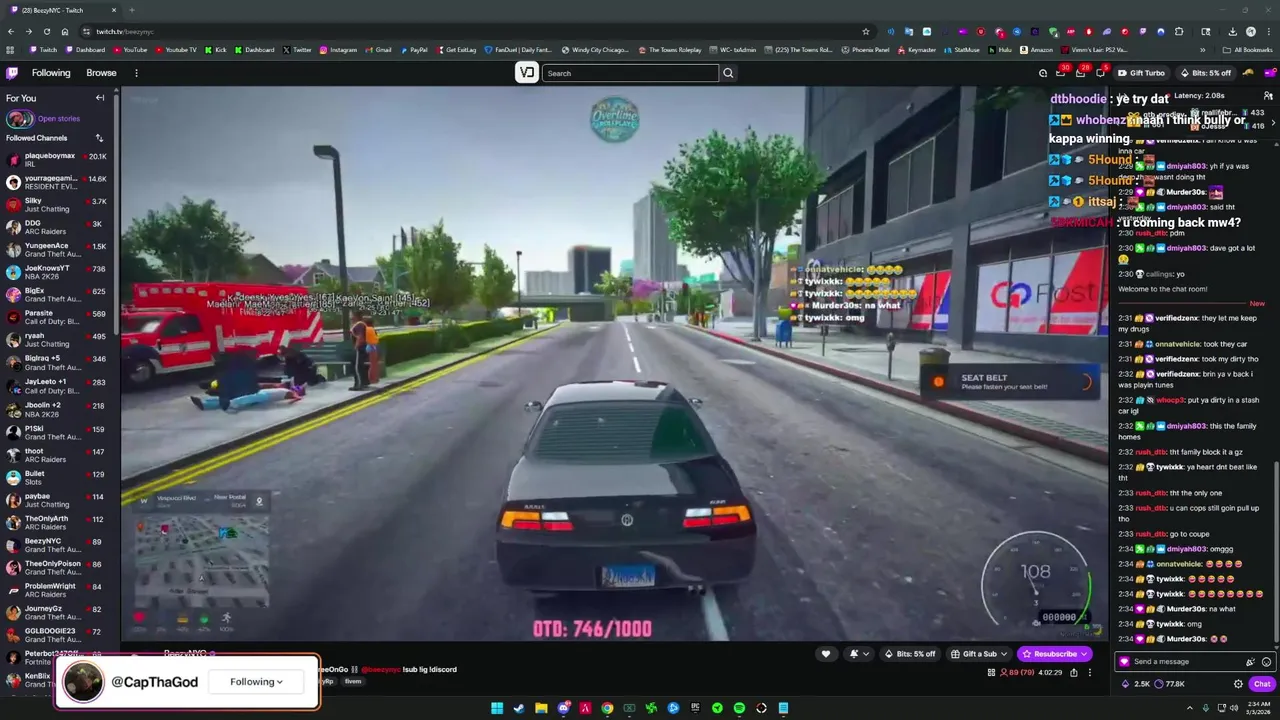Screen dimensions: 1280x720
Task: Open the Windows Start menu
Action: [x=497, y=708]
